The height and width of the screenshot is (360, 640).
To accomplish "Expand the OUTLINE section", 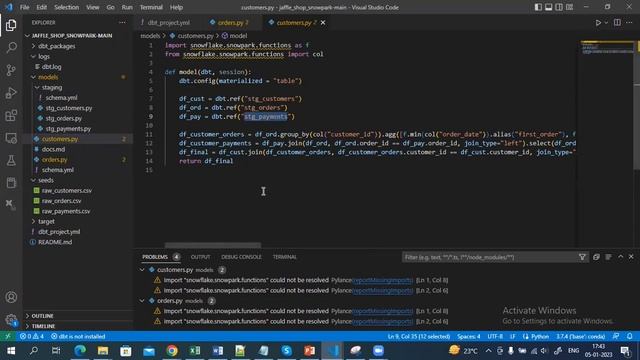I will click(42, 316).
